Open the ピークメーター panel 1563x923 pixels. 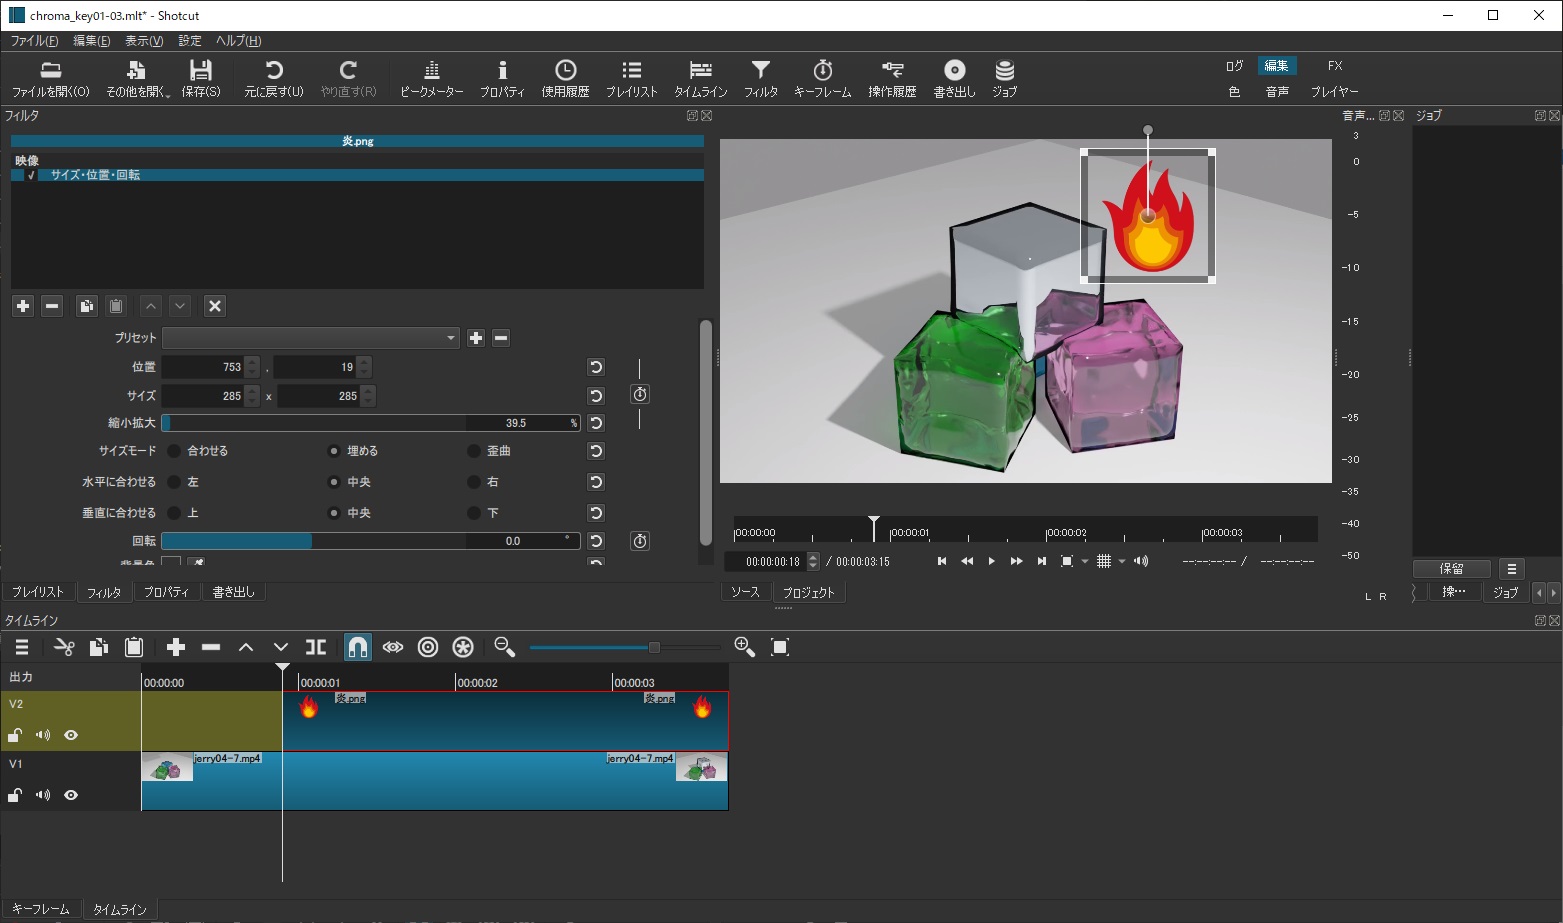432,78
